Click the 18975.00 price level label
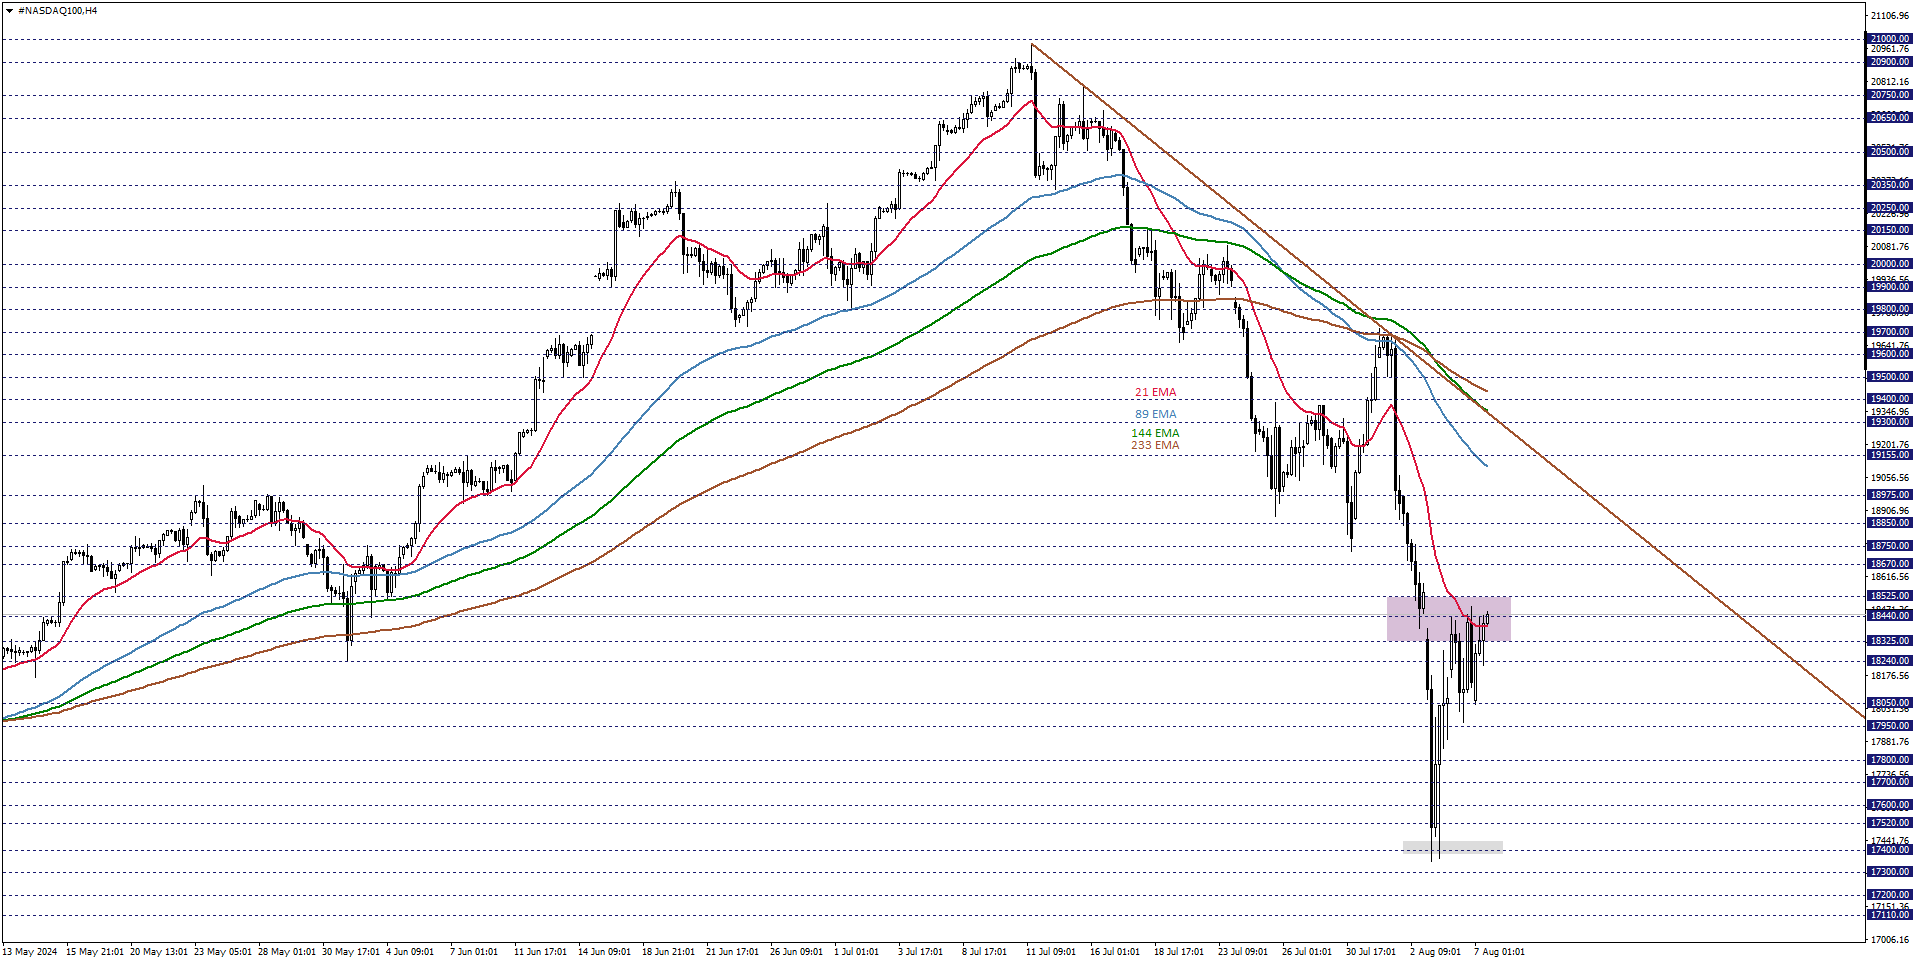This screenshot has width=1916, height=963. 1890,495
